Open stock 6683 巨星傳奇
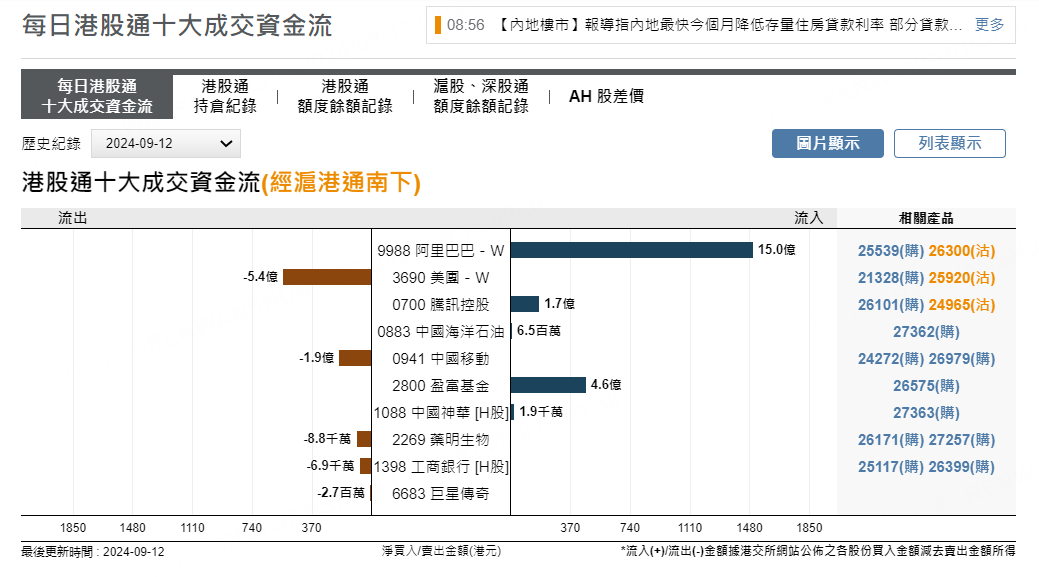Screen dimensions: 1039x577 [x=441, y=494]
